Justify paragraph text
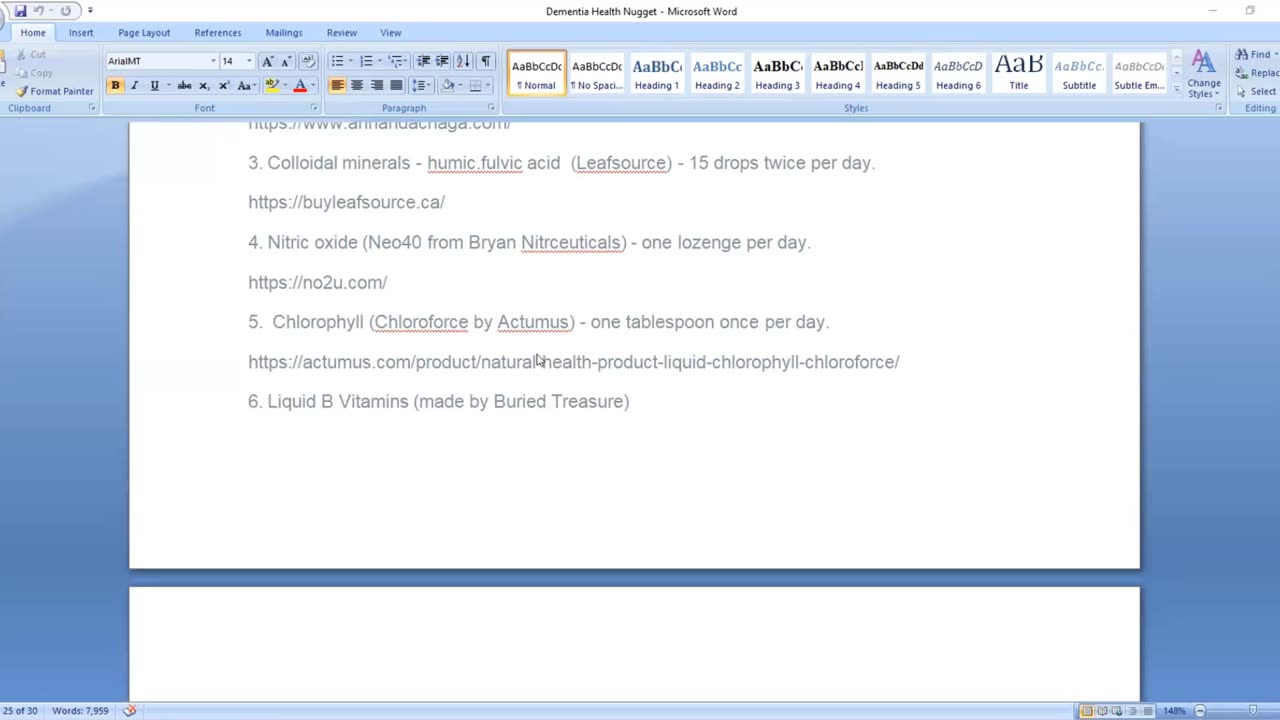The width and height of the screenshot is (1280, 720). pyautogui.click(x=396, y=86)
